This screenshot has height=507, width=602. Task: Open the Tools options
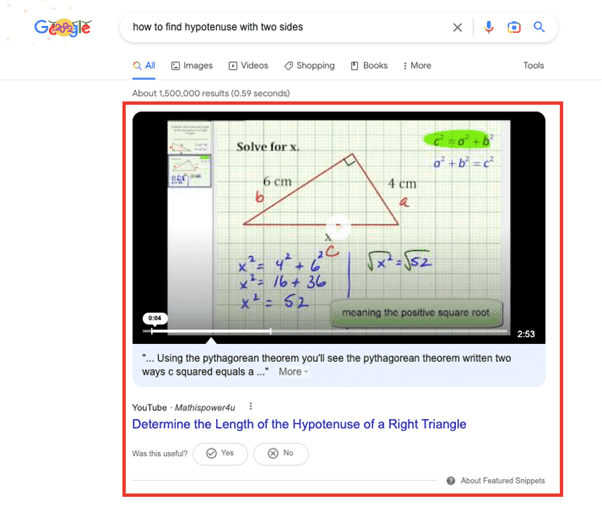[533, 66]
